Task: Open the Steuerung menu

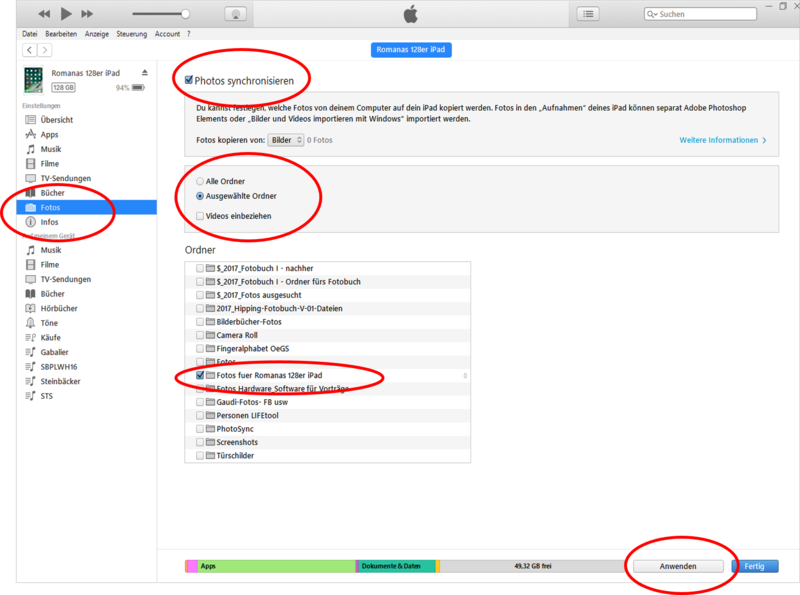Action: (x=131, y=33)
